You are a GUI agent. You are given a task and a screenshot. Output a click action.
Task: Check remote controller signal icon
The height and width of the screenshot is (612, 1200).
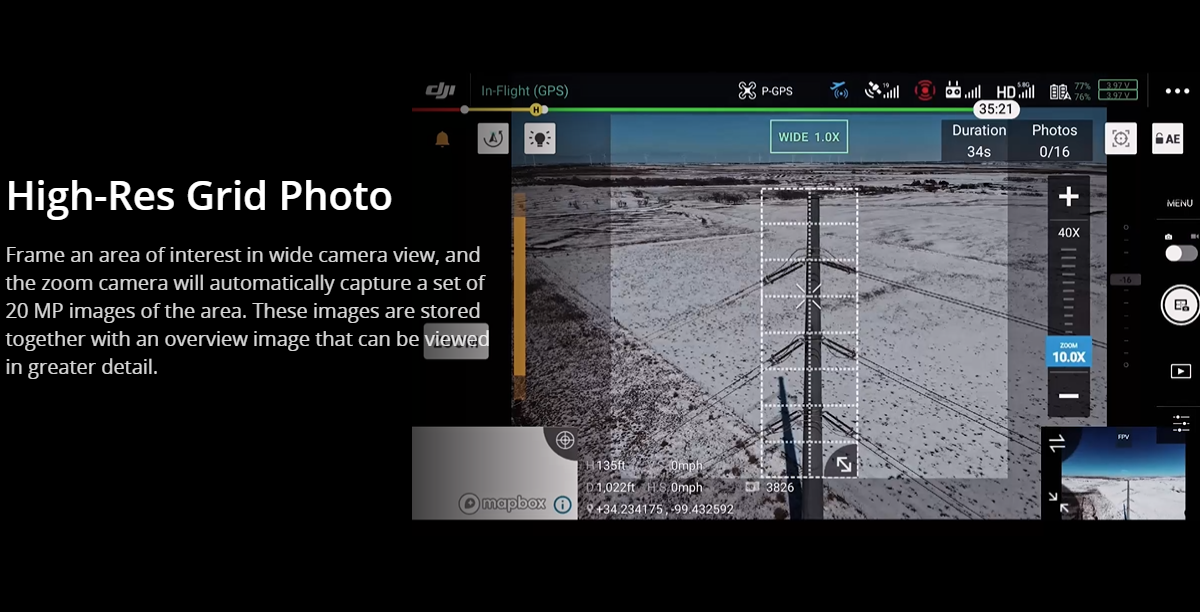(963, 91)
